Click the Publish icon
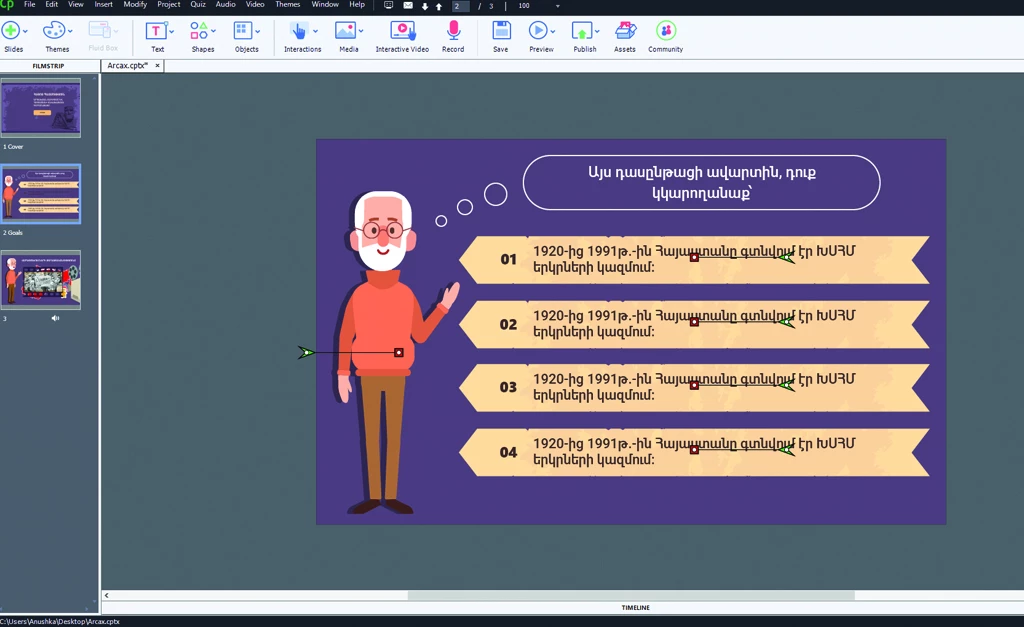Viewport: 1024px width, 627px height. 581,31
